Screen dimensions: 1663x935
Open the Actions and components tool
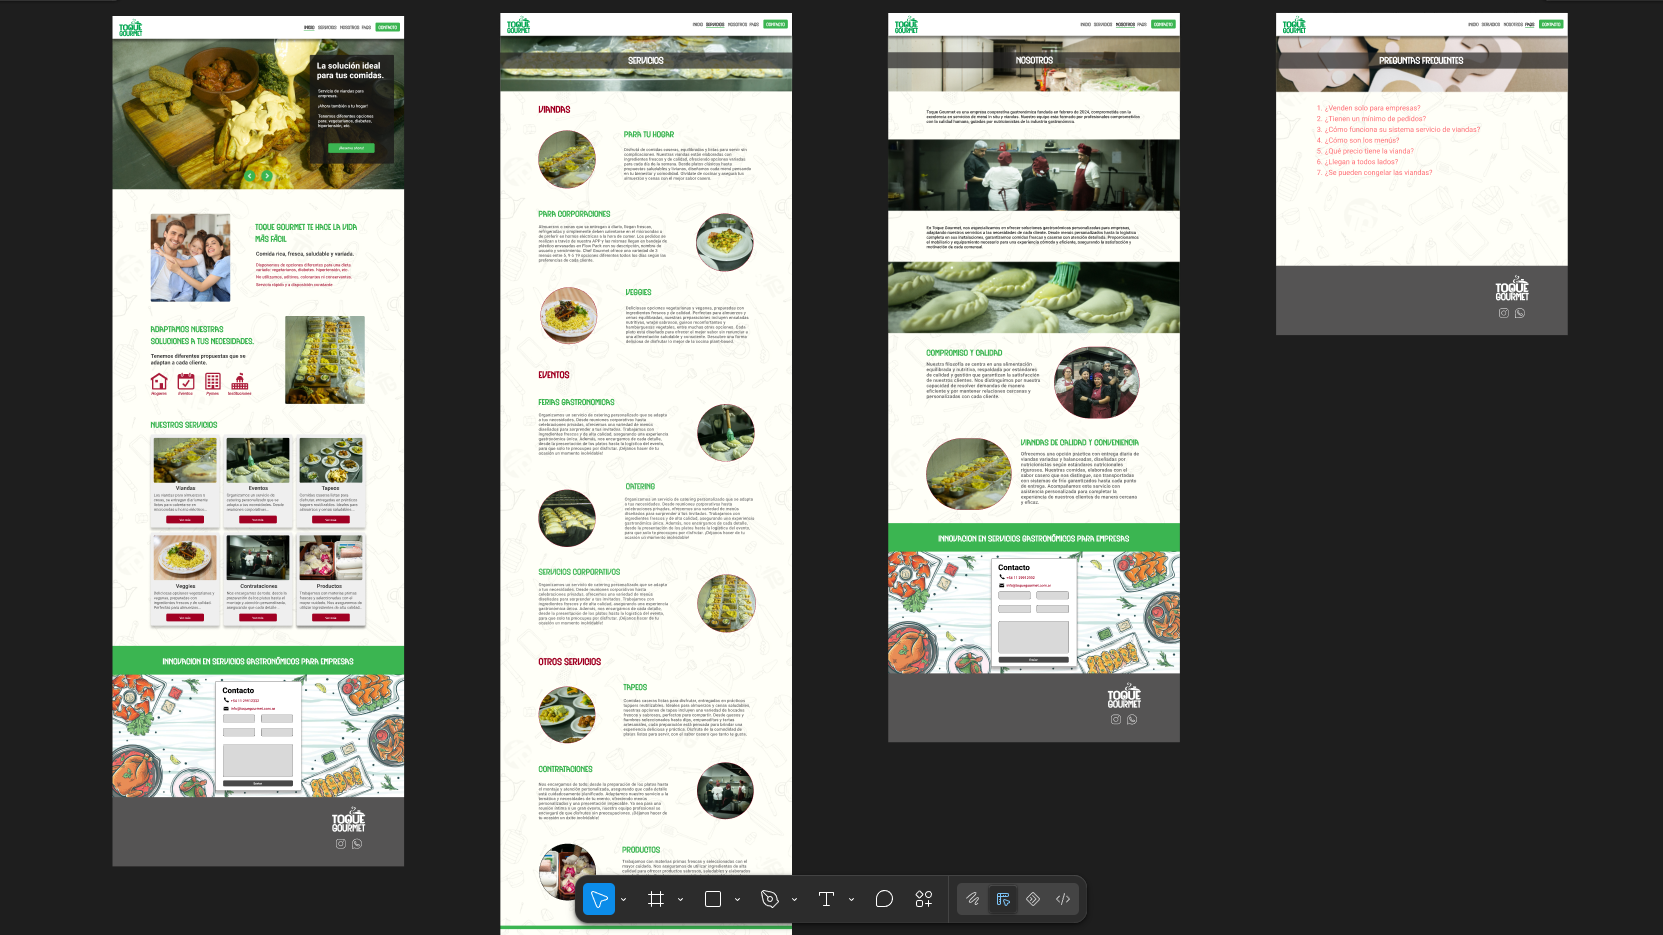[x=924, y=899]
